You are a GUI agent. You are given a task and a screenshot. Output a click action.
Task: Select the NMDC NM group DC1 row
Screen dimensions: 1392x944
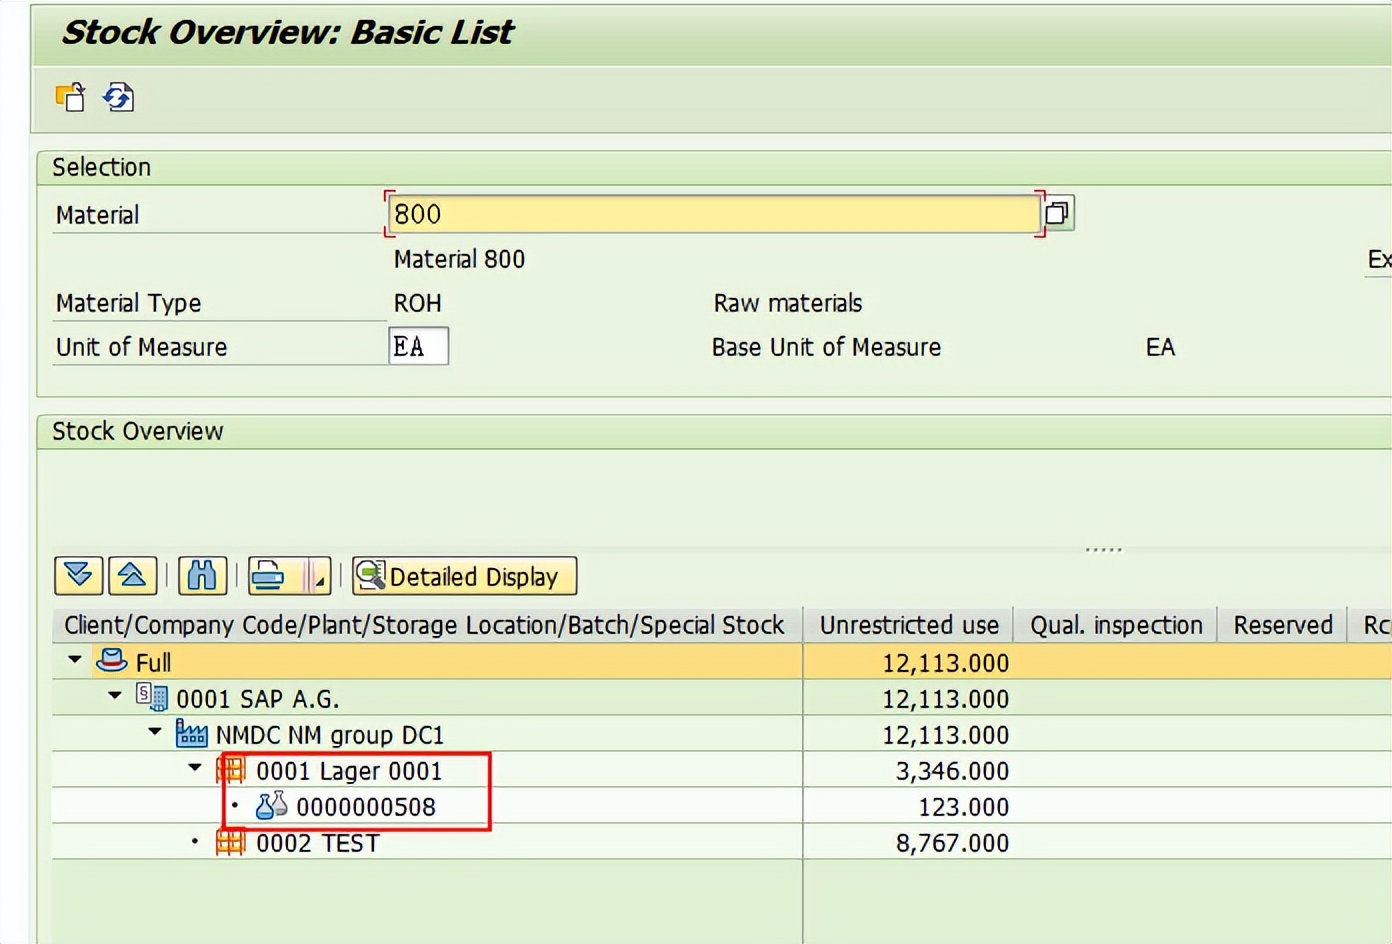[x=330, y=735]
